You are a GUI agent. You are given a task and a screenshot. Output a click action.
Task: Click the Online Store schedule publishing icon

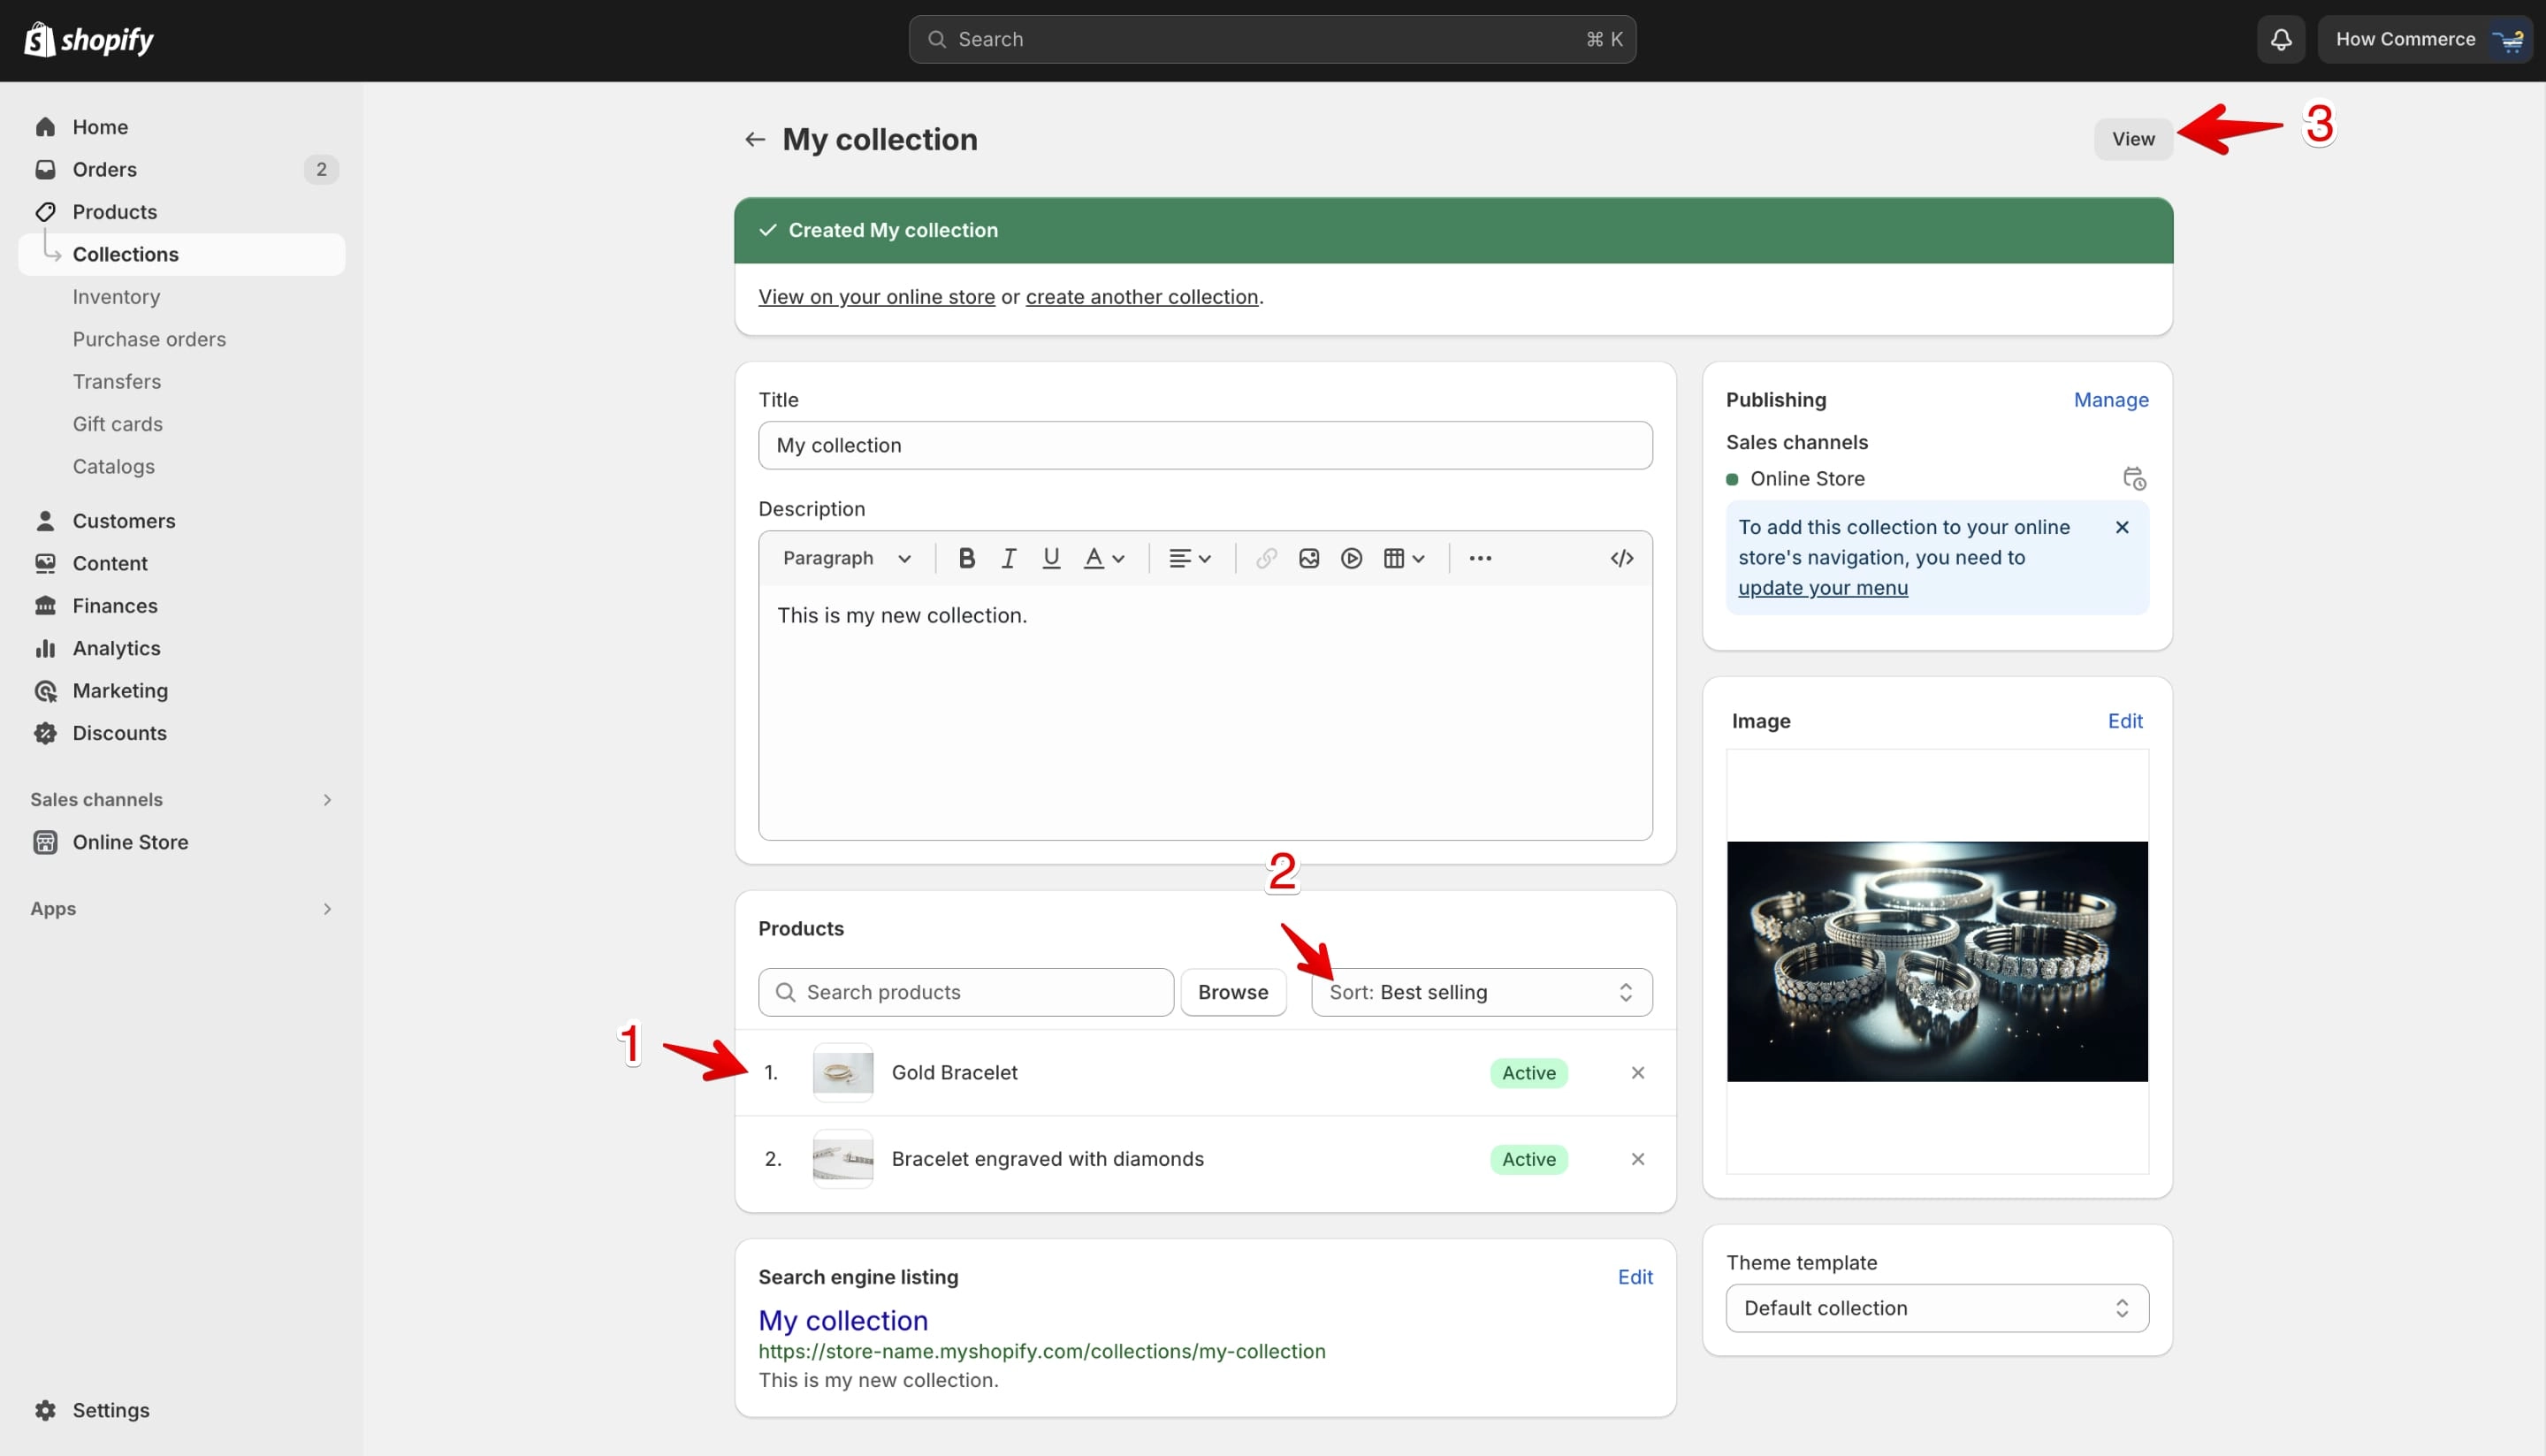[2134, 479]
